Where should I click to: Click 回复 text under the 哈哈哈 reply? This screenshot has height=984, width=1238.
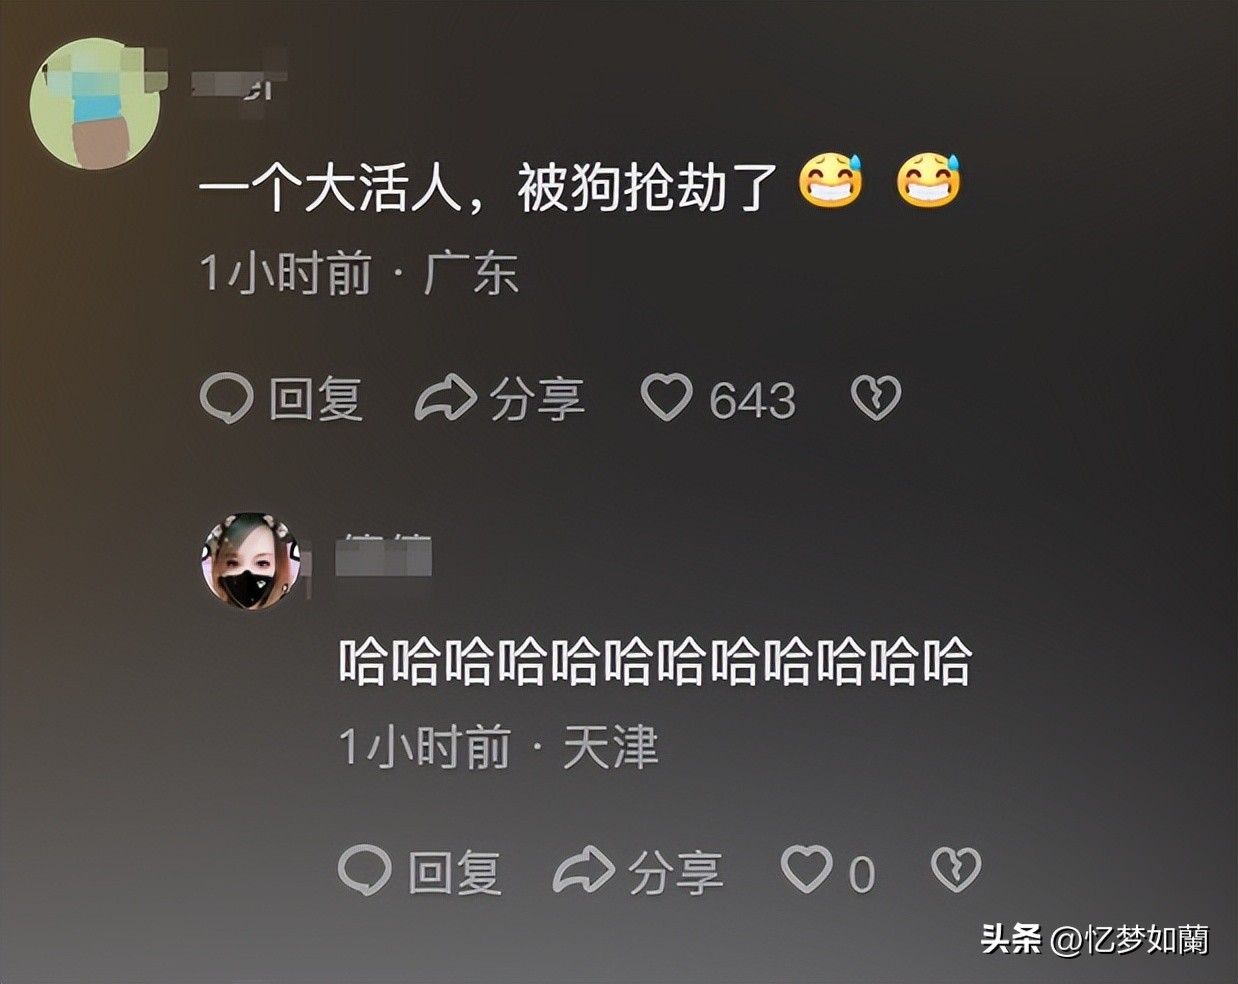(x=454, y=872)
